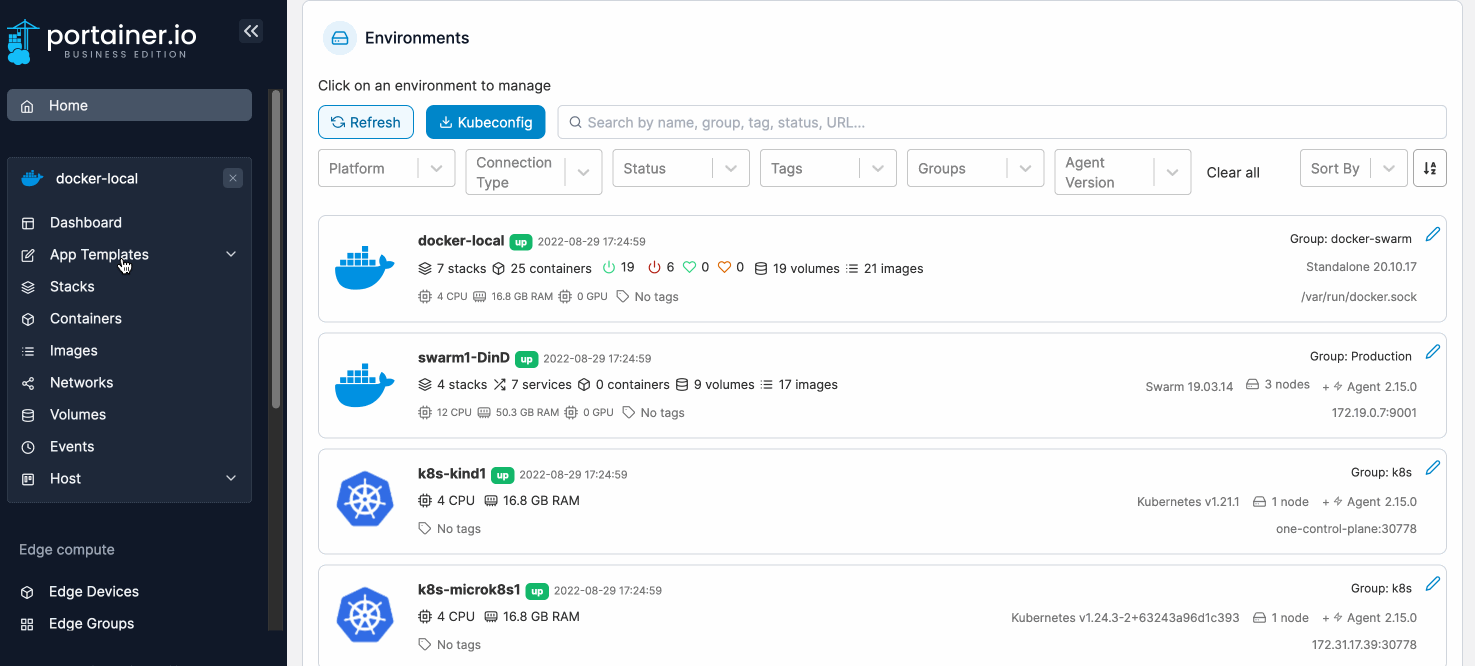1475x666 pixels.
Task: Click the swarm1-DinD Docker whale icon
Action: 365,385
